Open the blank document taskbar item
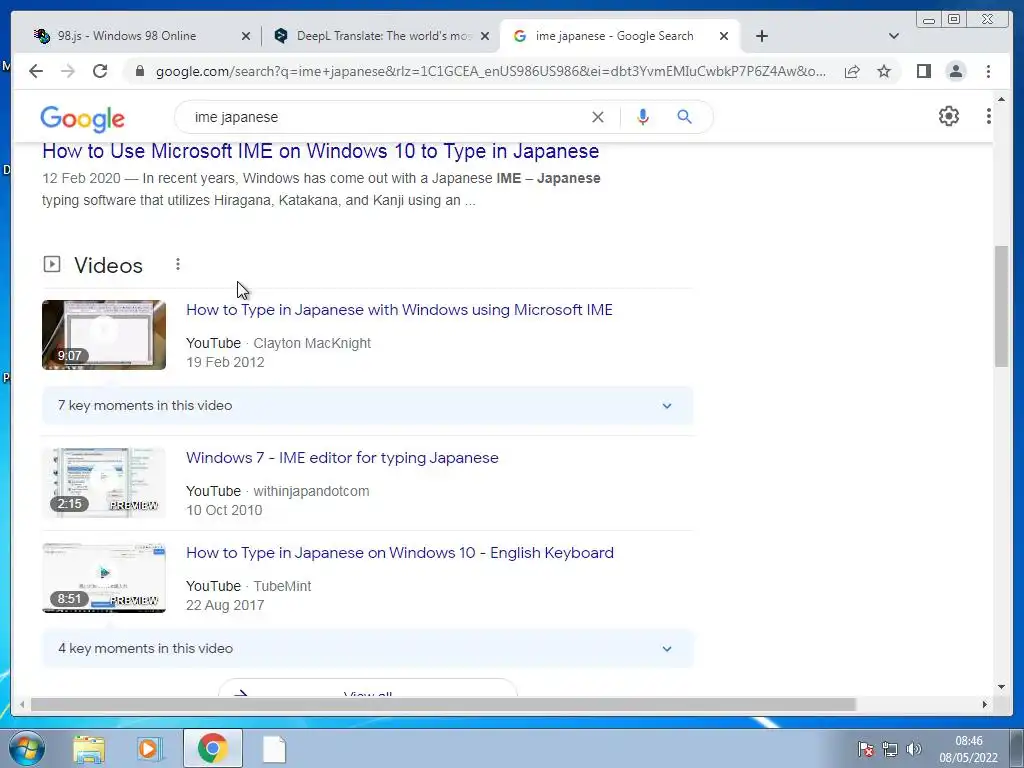The width and height of the screenshot is (1024, 768). point(274,749)
